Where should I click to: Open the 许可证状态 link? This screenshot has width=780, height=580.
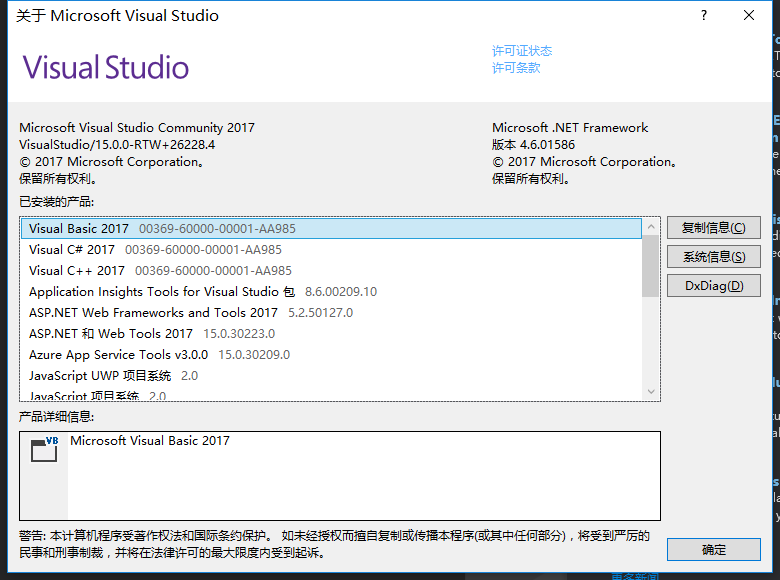click(522, 51)
